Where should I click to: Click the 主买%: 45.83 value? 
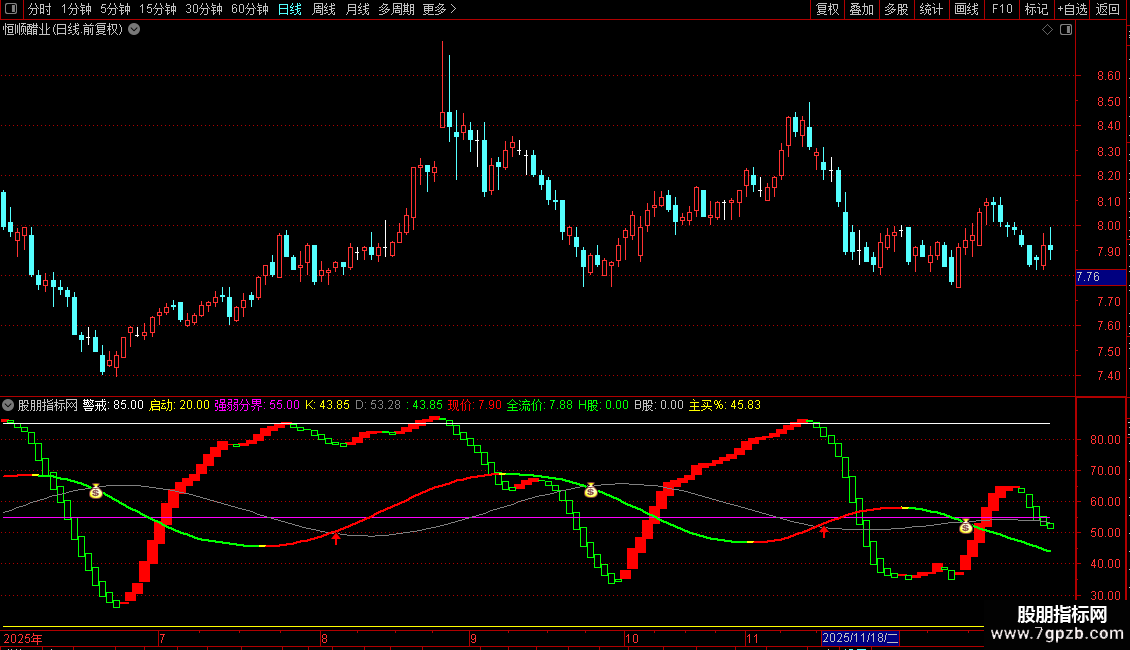pyautogui.click(x=725, y=405)
